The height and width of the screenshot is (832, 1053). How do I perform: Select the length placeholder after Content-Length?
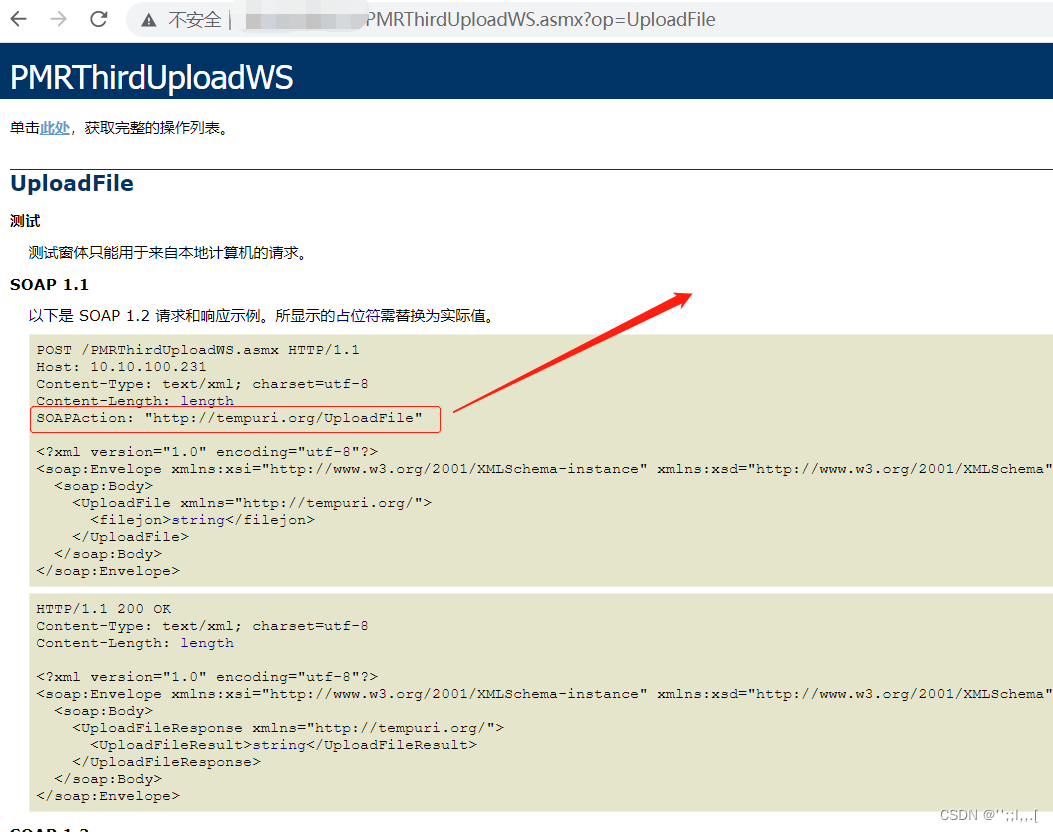click(x=206, y=400)
